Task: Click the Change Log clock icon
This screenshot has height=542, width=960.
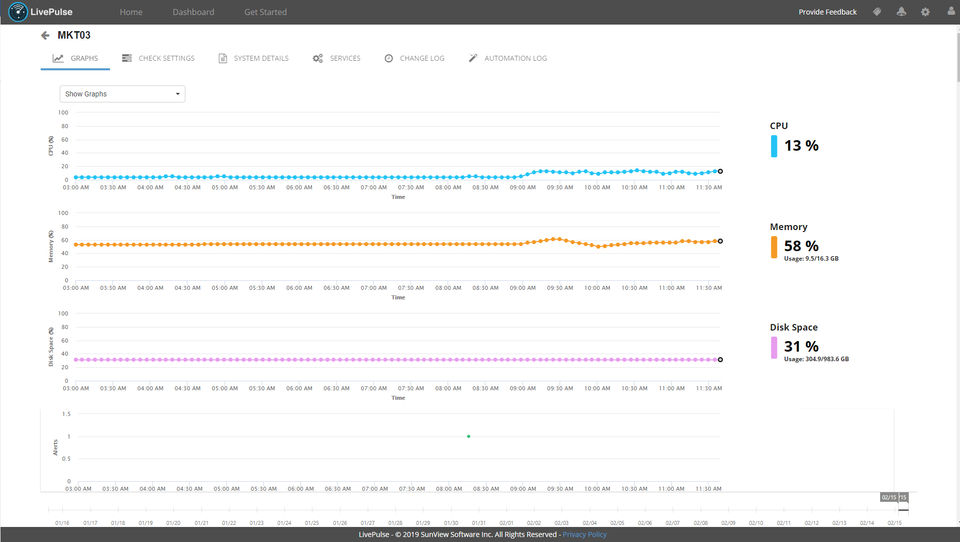Action: (389, 58)
